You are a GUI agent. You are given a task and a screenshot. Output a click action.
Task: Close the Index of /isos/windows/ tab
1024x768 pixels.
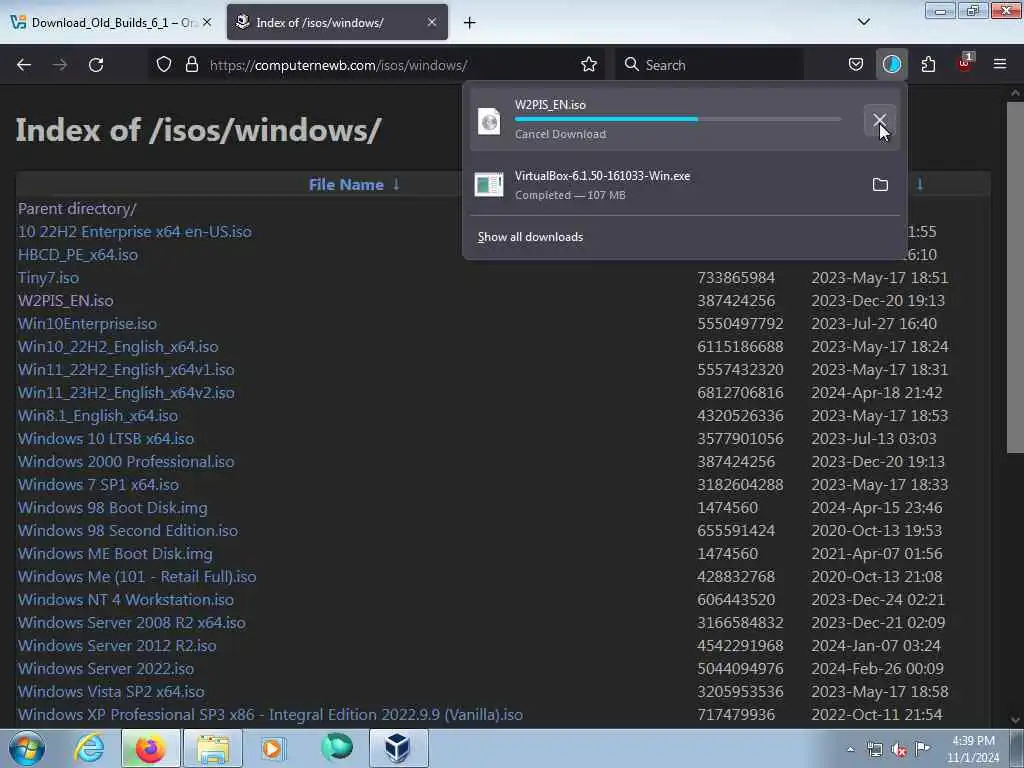(432, 22)
